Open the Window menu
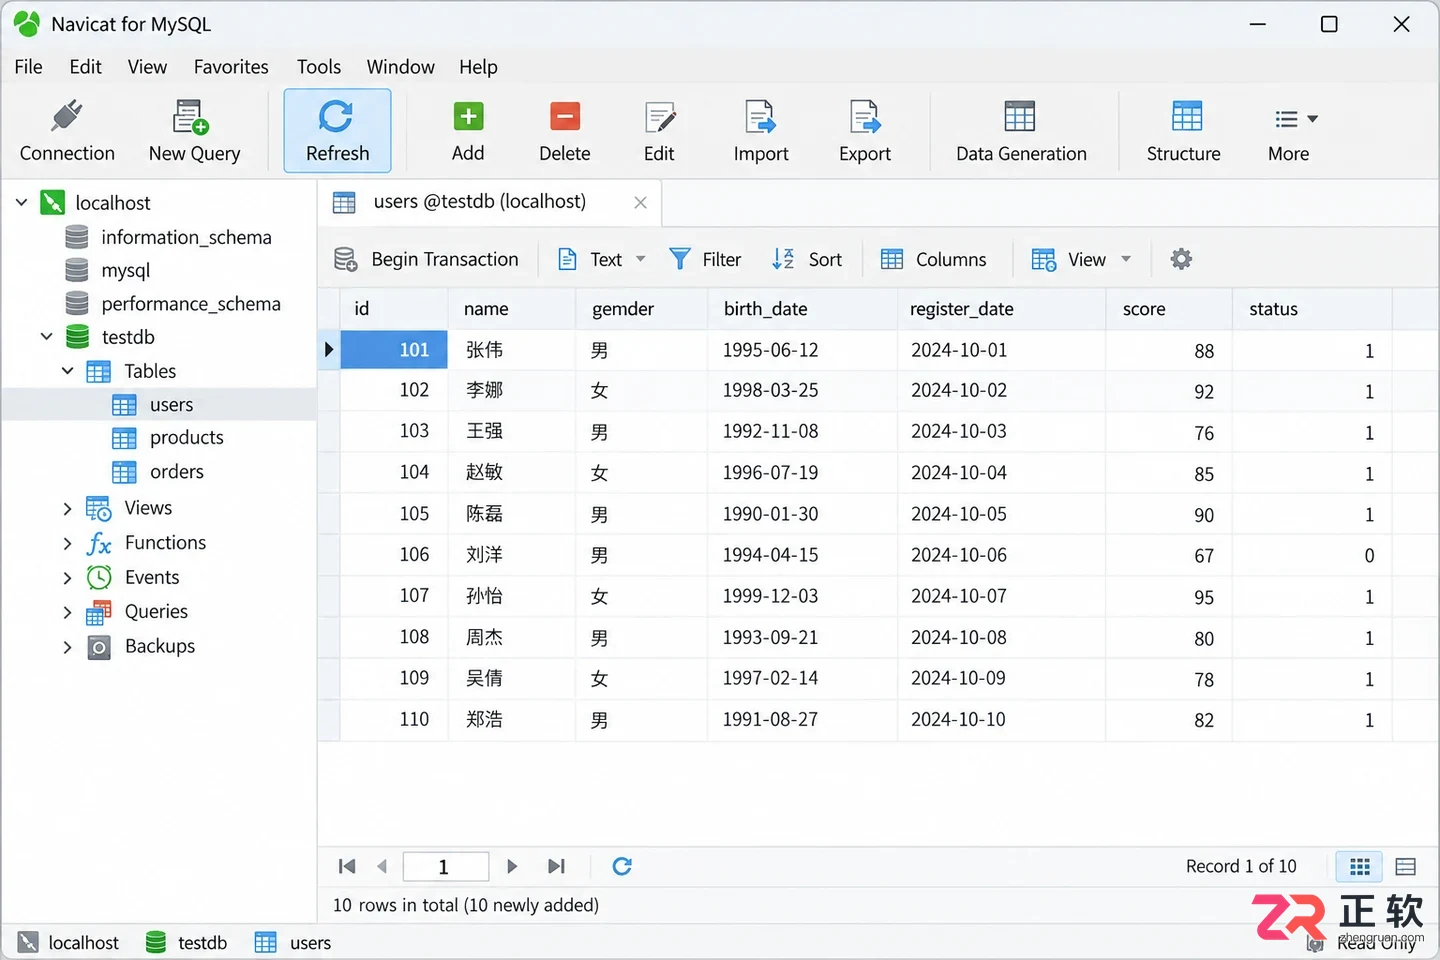Screen dimensions: 1440x960 (x=400, y=67)
